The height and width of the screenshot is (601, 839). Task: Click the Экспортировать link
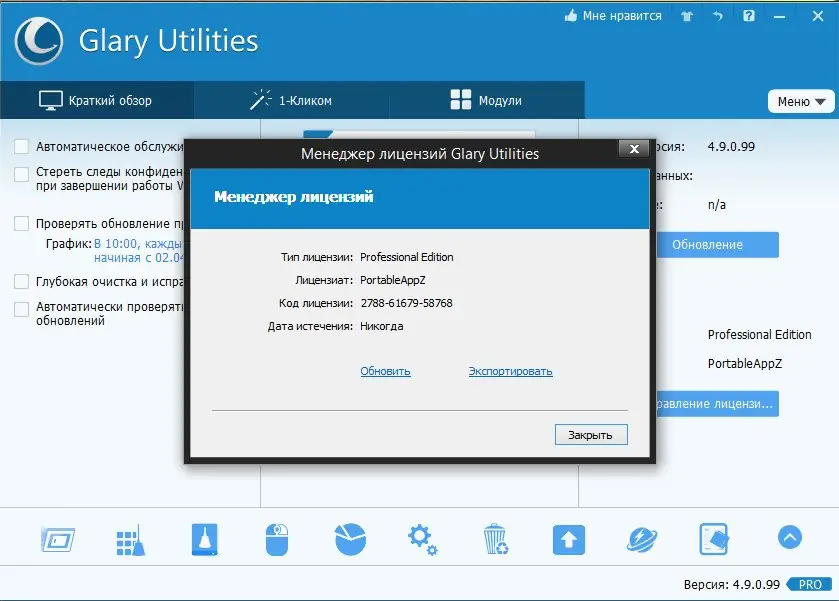pyautogui.click(x=510, y=371)
